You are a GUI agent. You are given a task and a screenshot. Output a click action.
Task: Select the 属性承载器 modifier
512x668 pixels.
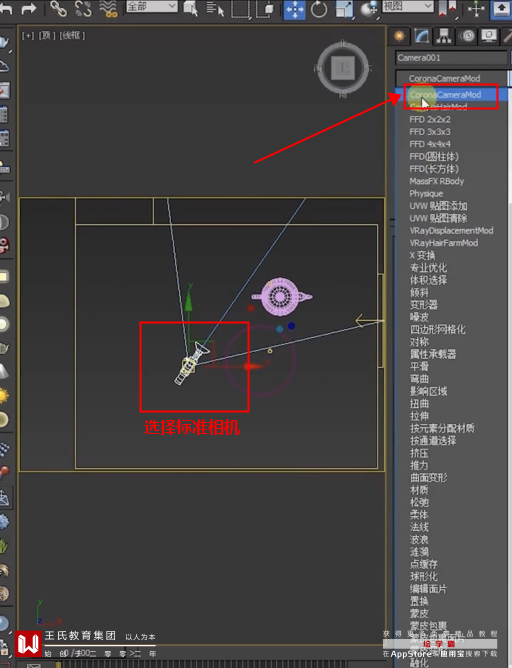(433, 354)
